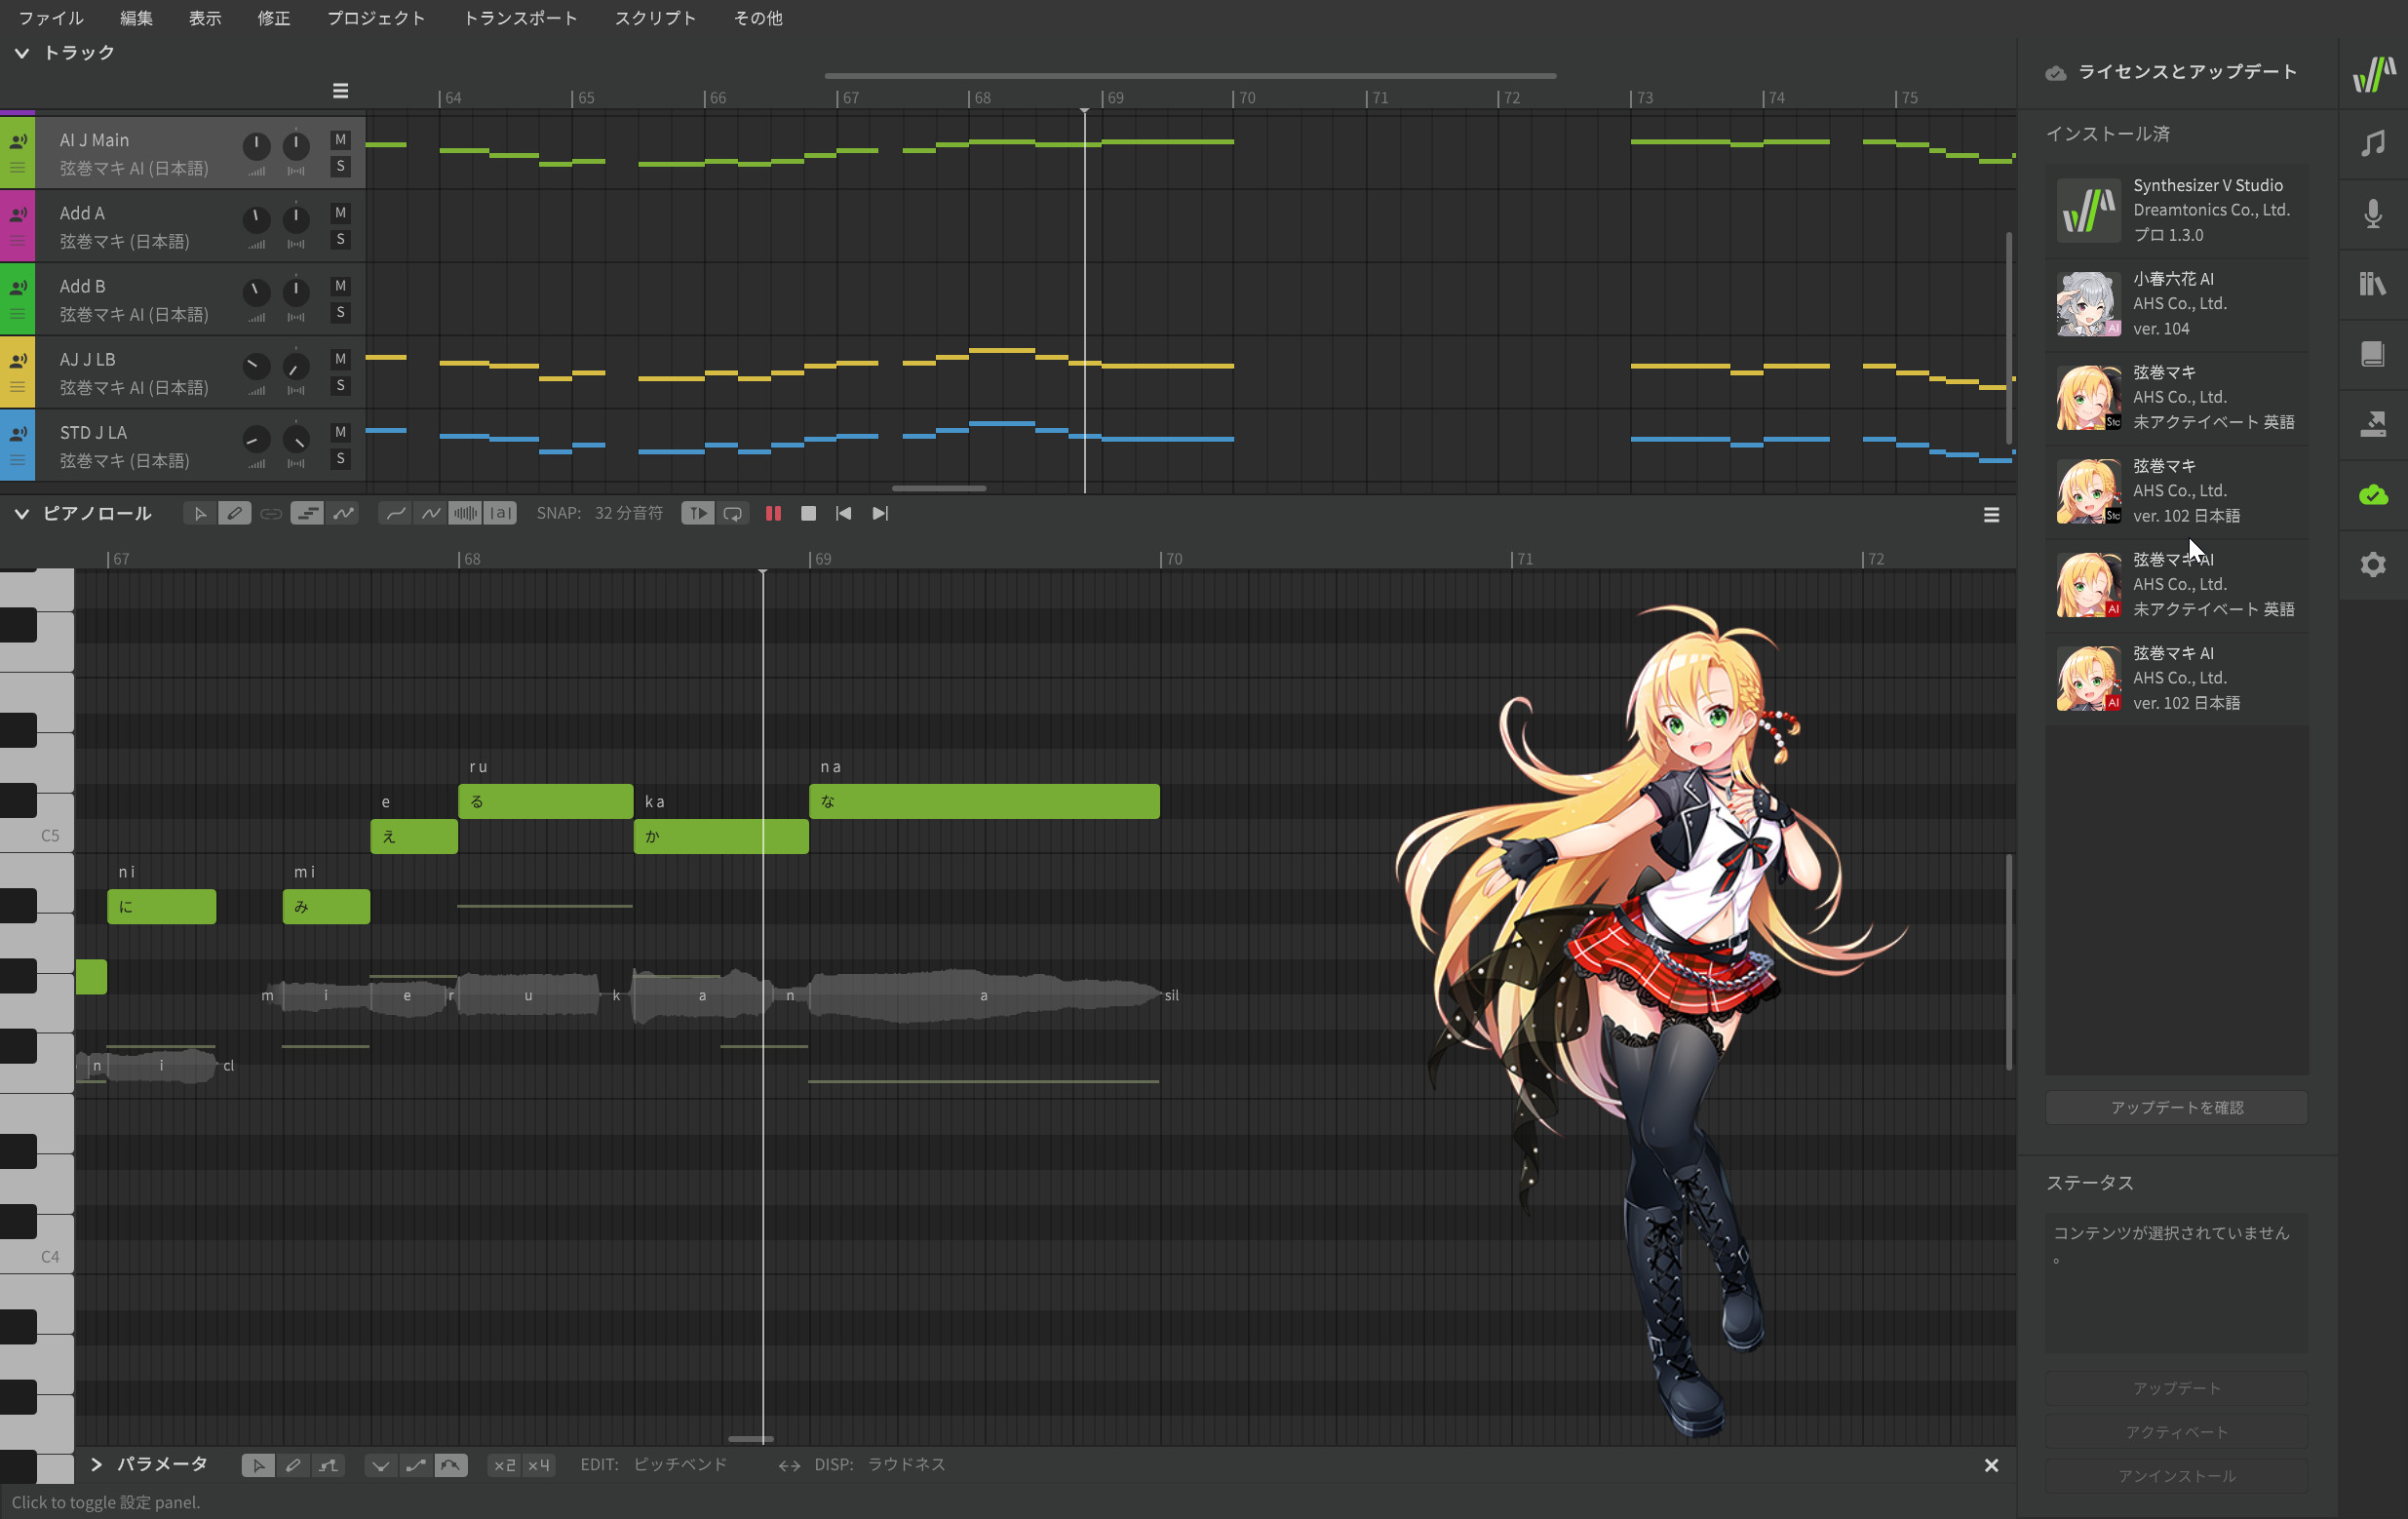The width and height of the screenshot is (2408, 1519).
Task: Toggle the waveform display icon
Action: (466, 513)
